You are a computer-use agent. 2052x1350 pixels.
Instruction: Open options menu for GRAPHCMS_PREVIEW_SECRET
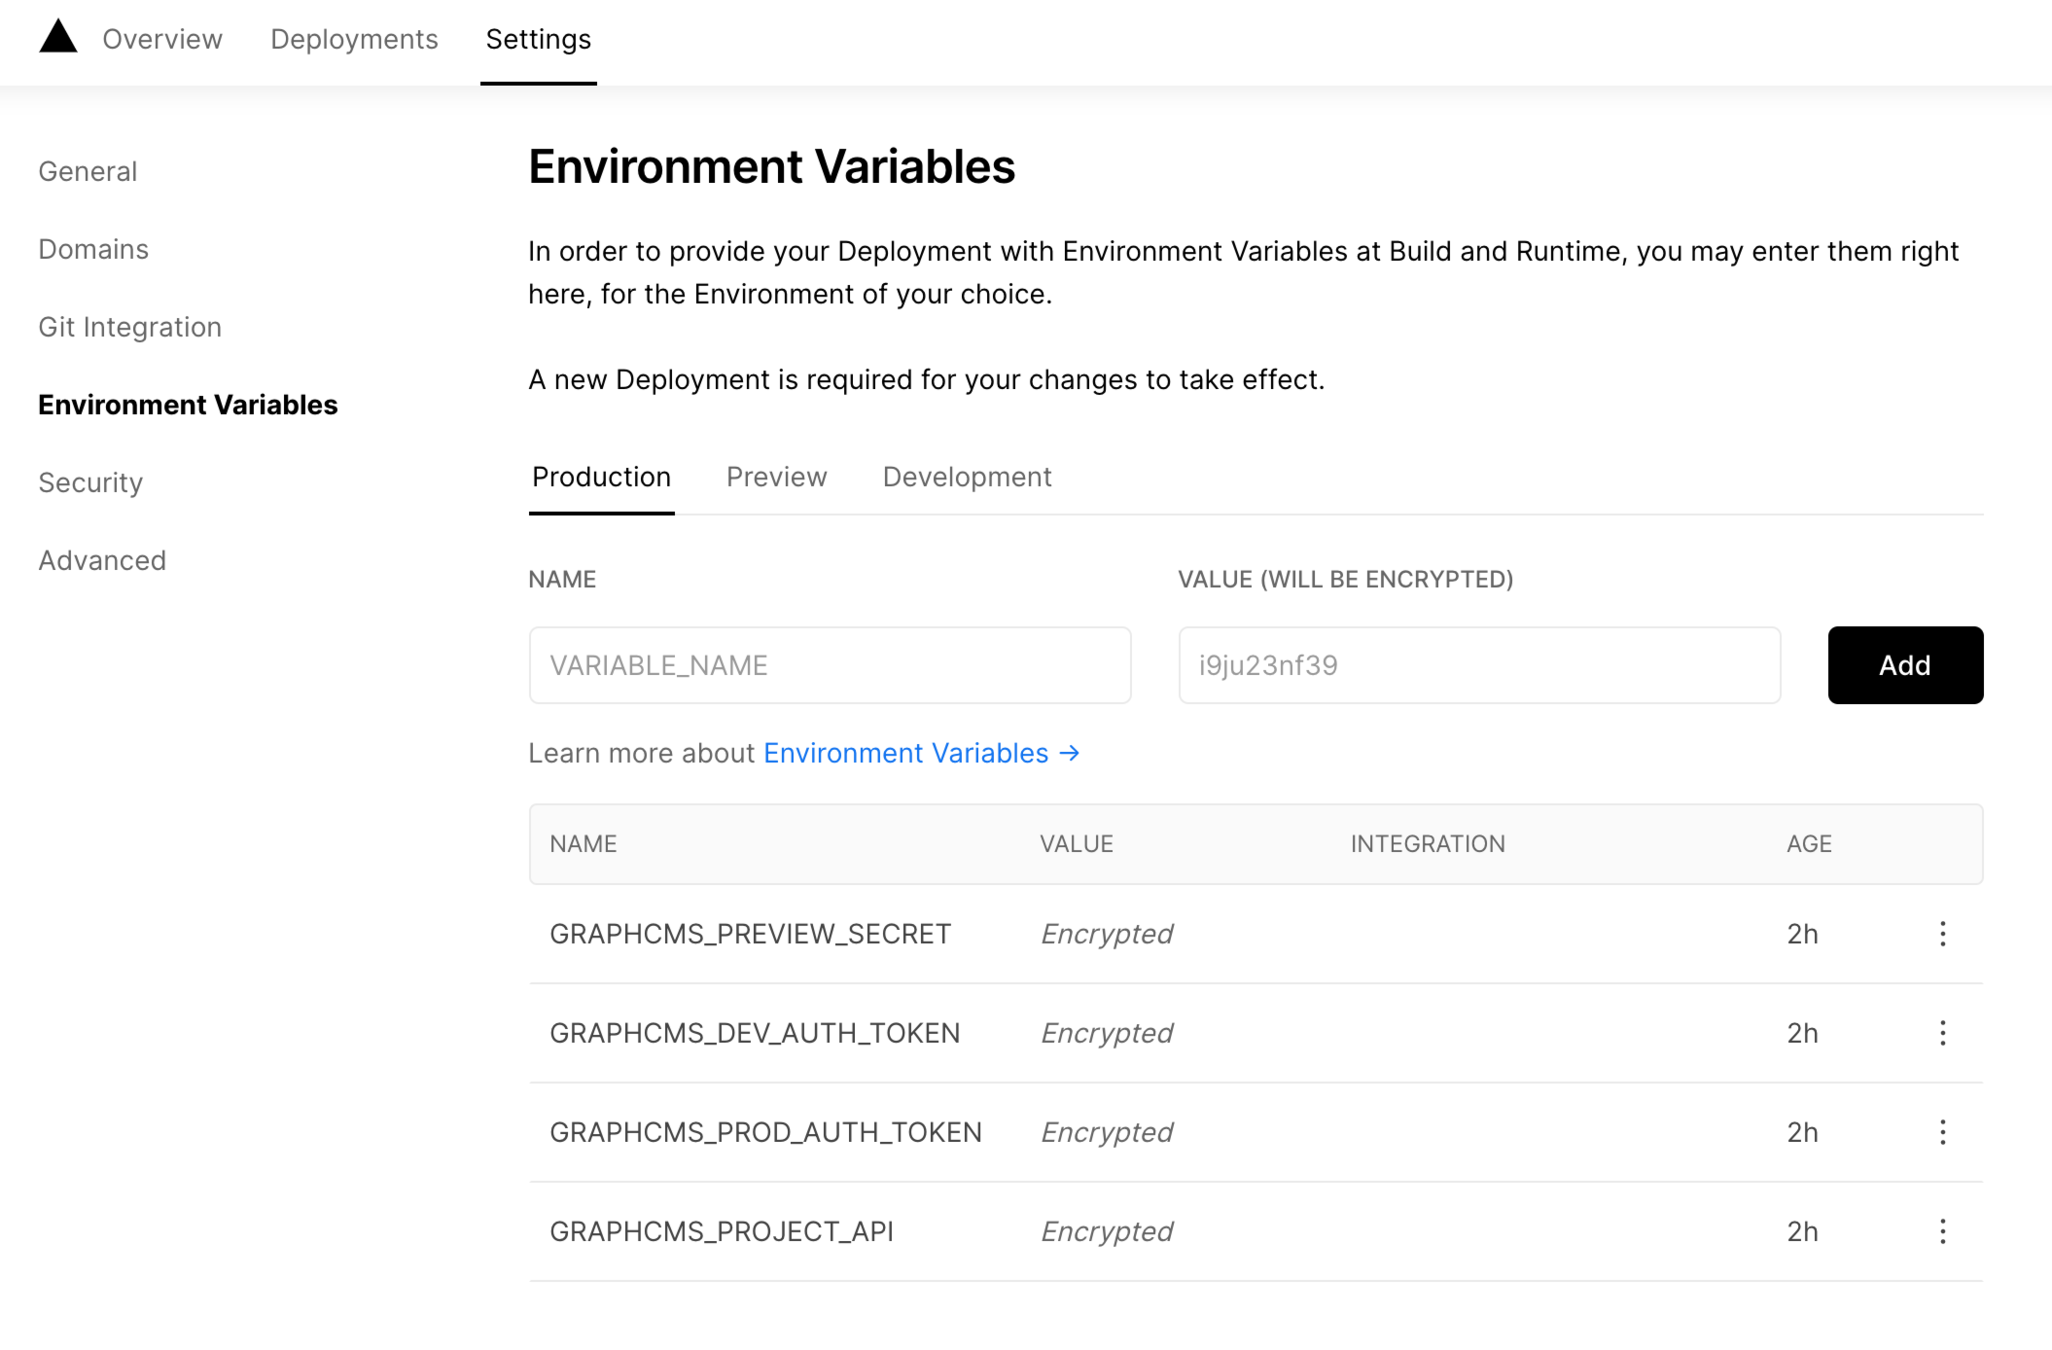(1942, 933)
